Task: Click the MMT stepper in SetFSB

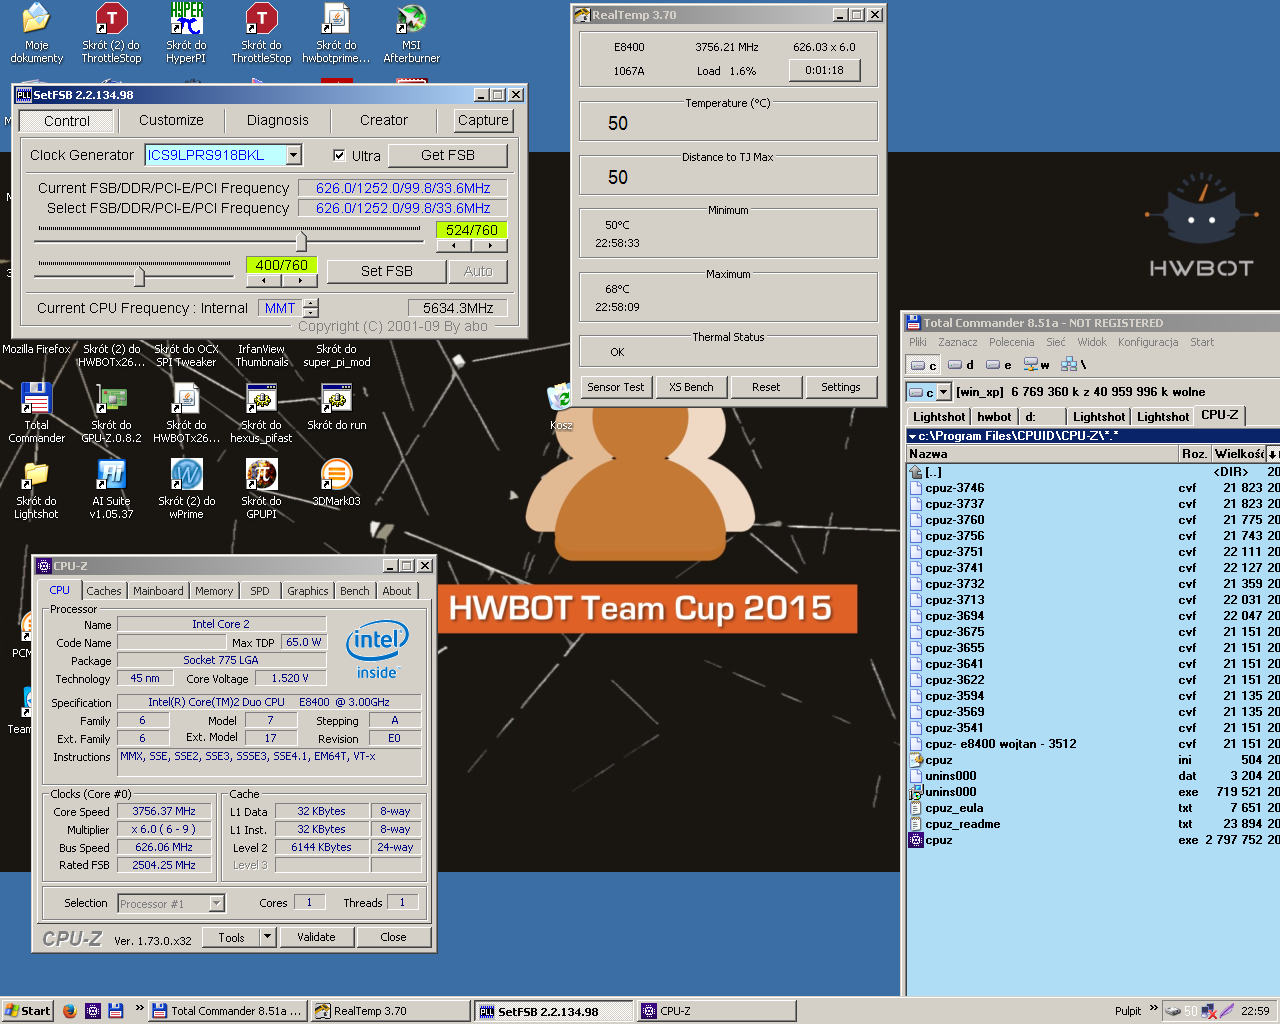Action: pos(311,308)
